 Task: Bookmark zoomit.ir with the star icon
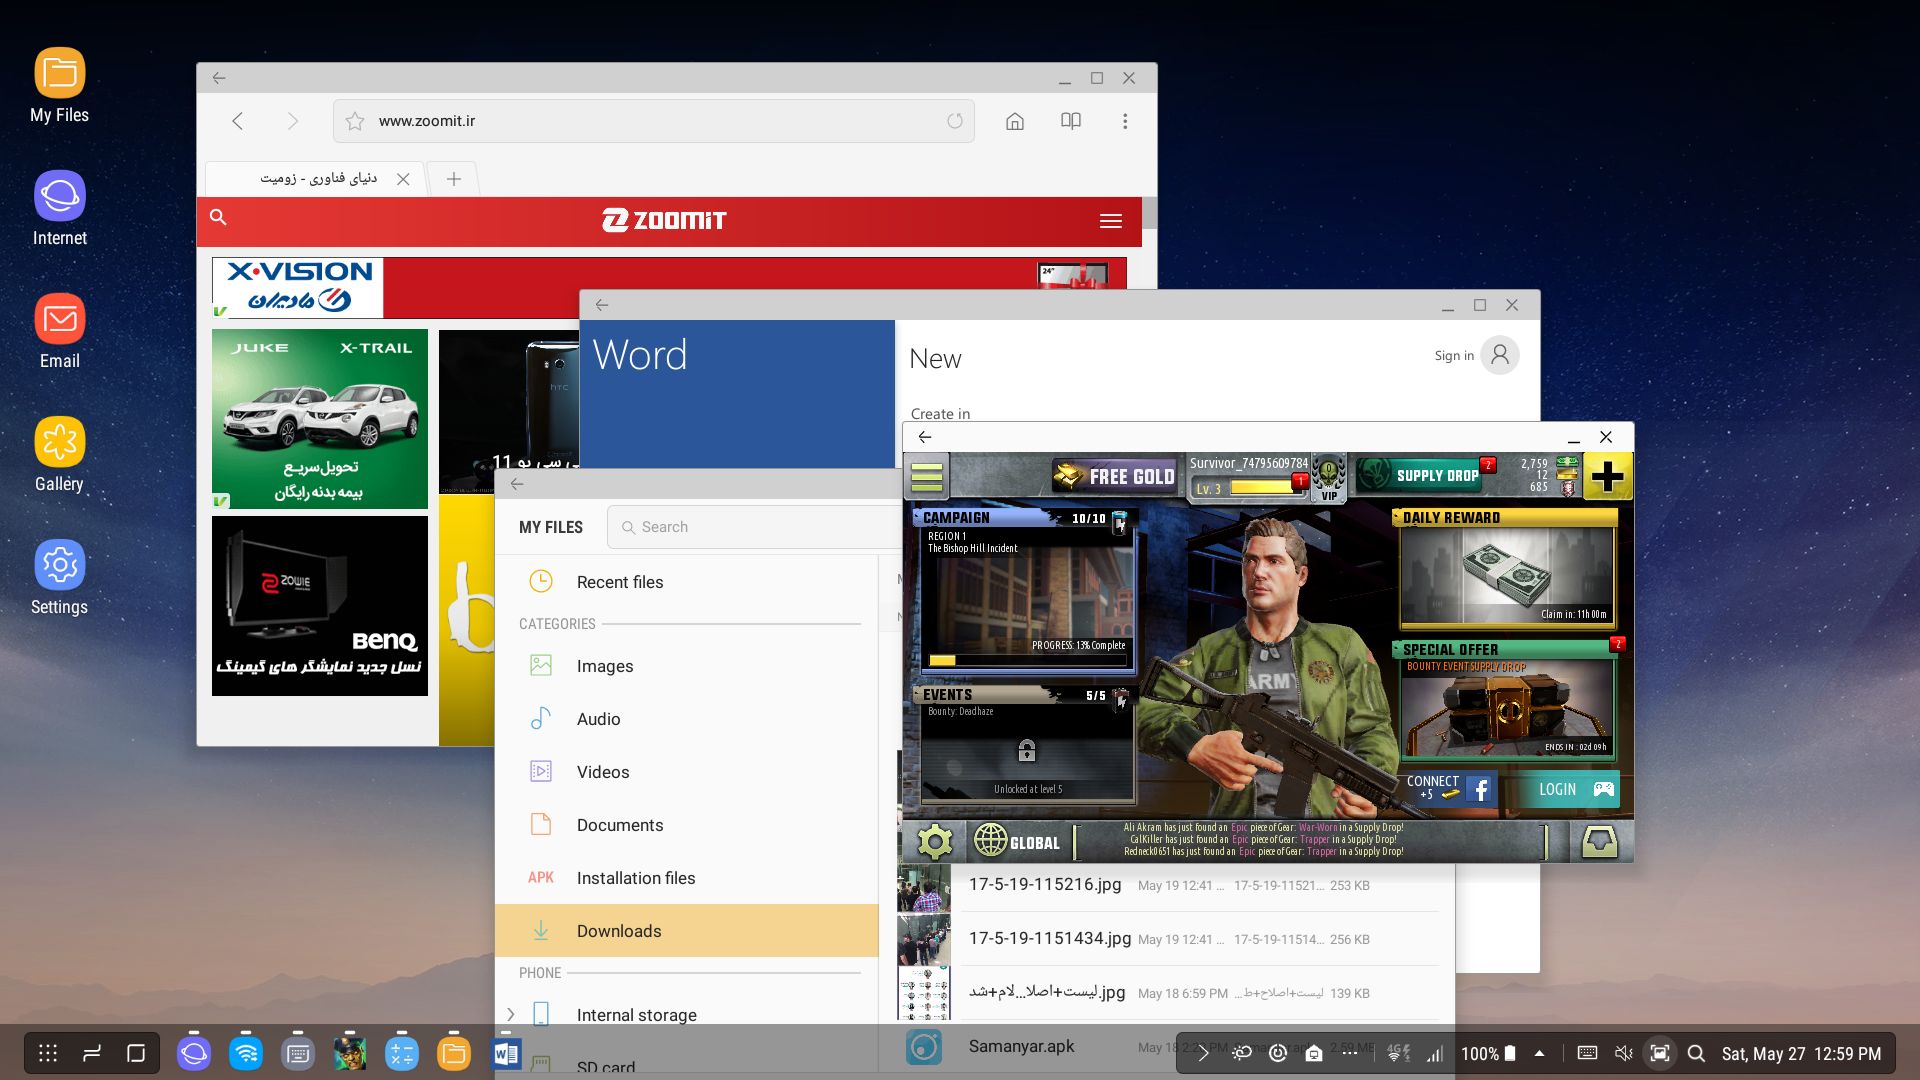click(x=355, y=121)
